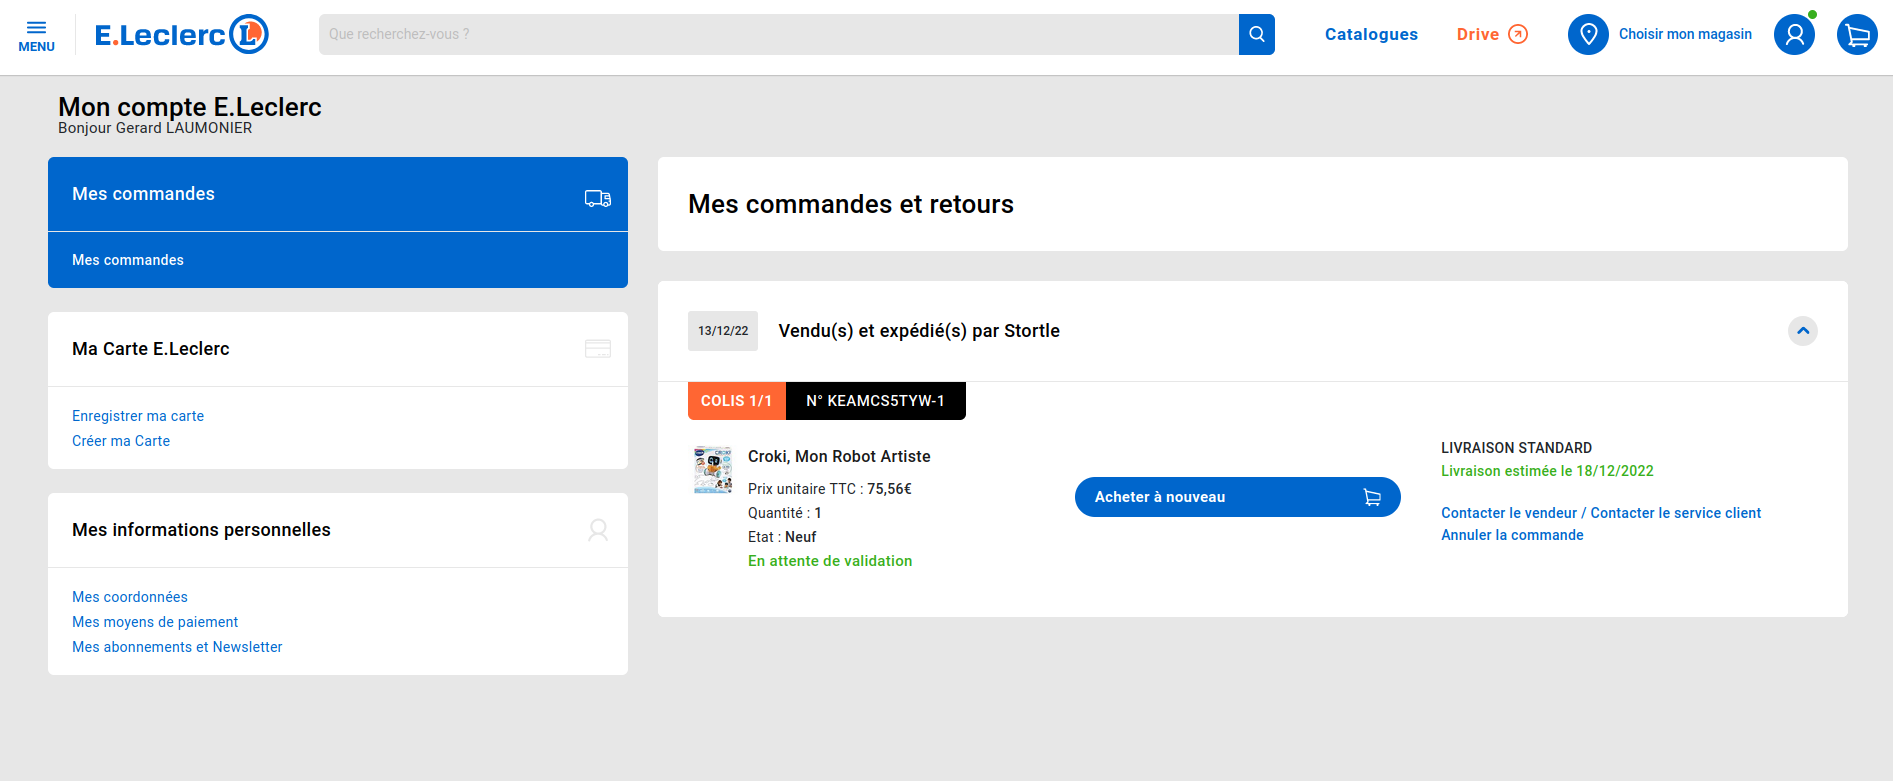Click the search magnifier button
The height and width of the screenshot is (781, 1893).
coord(1256,35)
